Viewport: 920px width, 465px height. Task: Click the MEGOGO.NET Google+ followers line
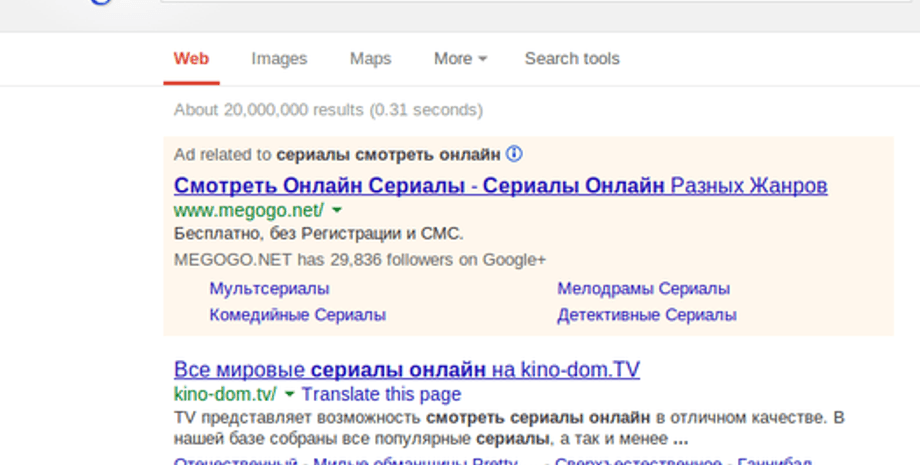point(360,259)
